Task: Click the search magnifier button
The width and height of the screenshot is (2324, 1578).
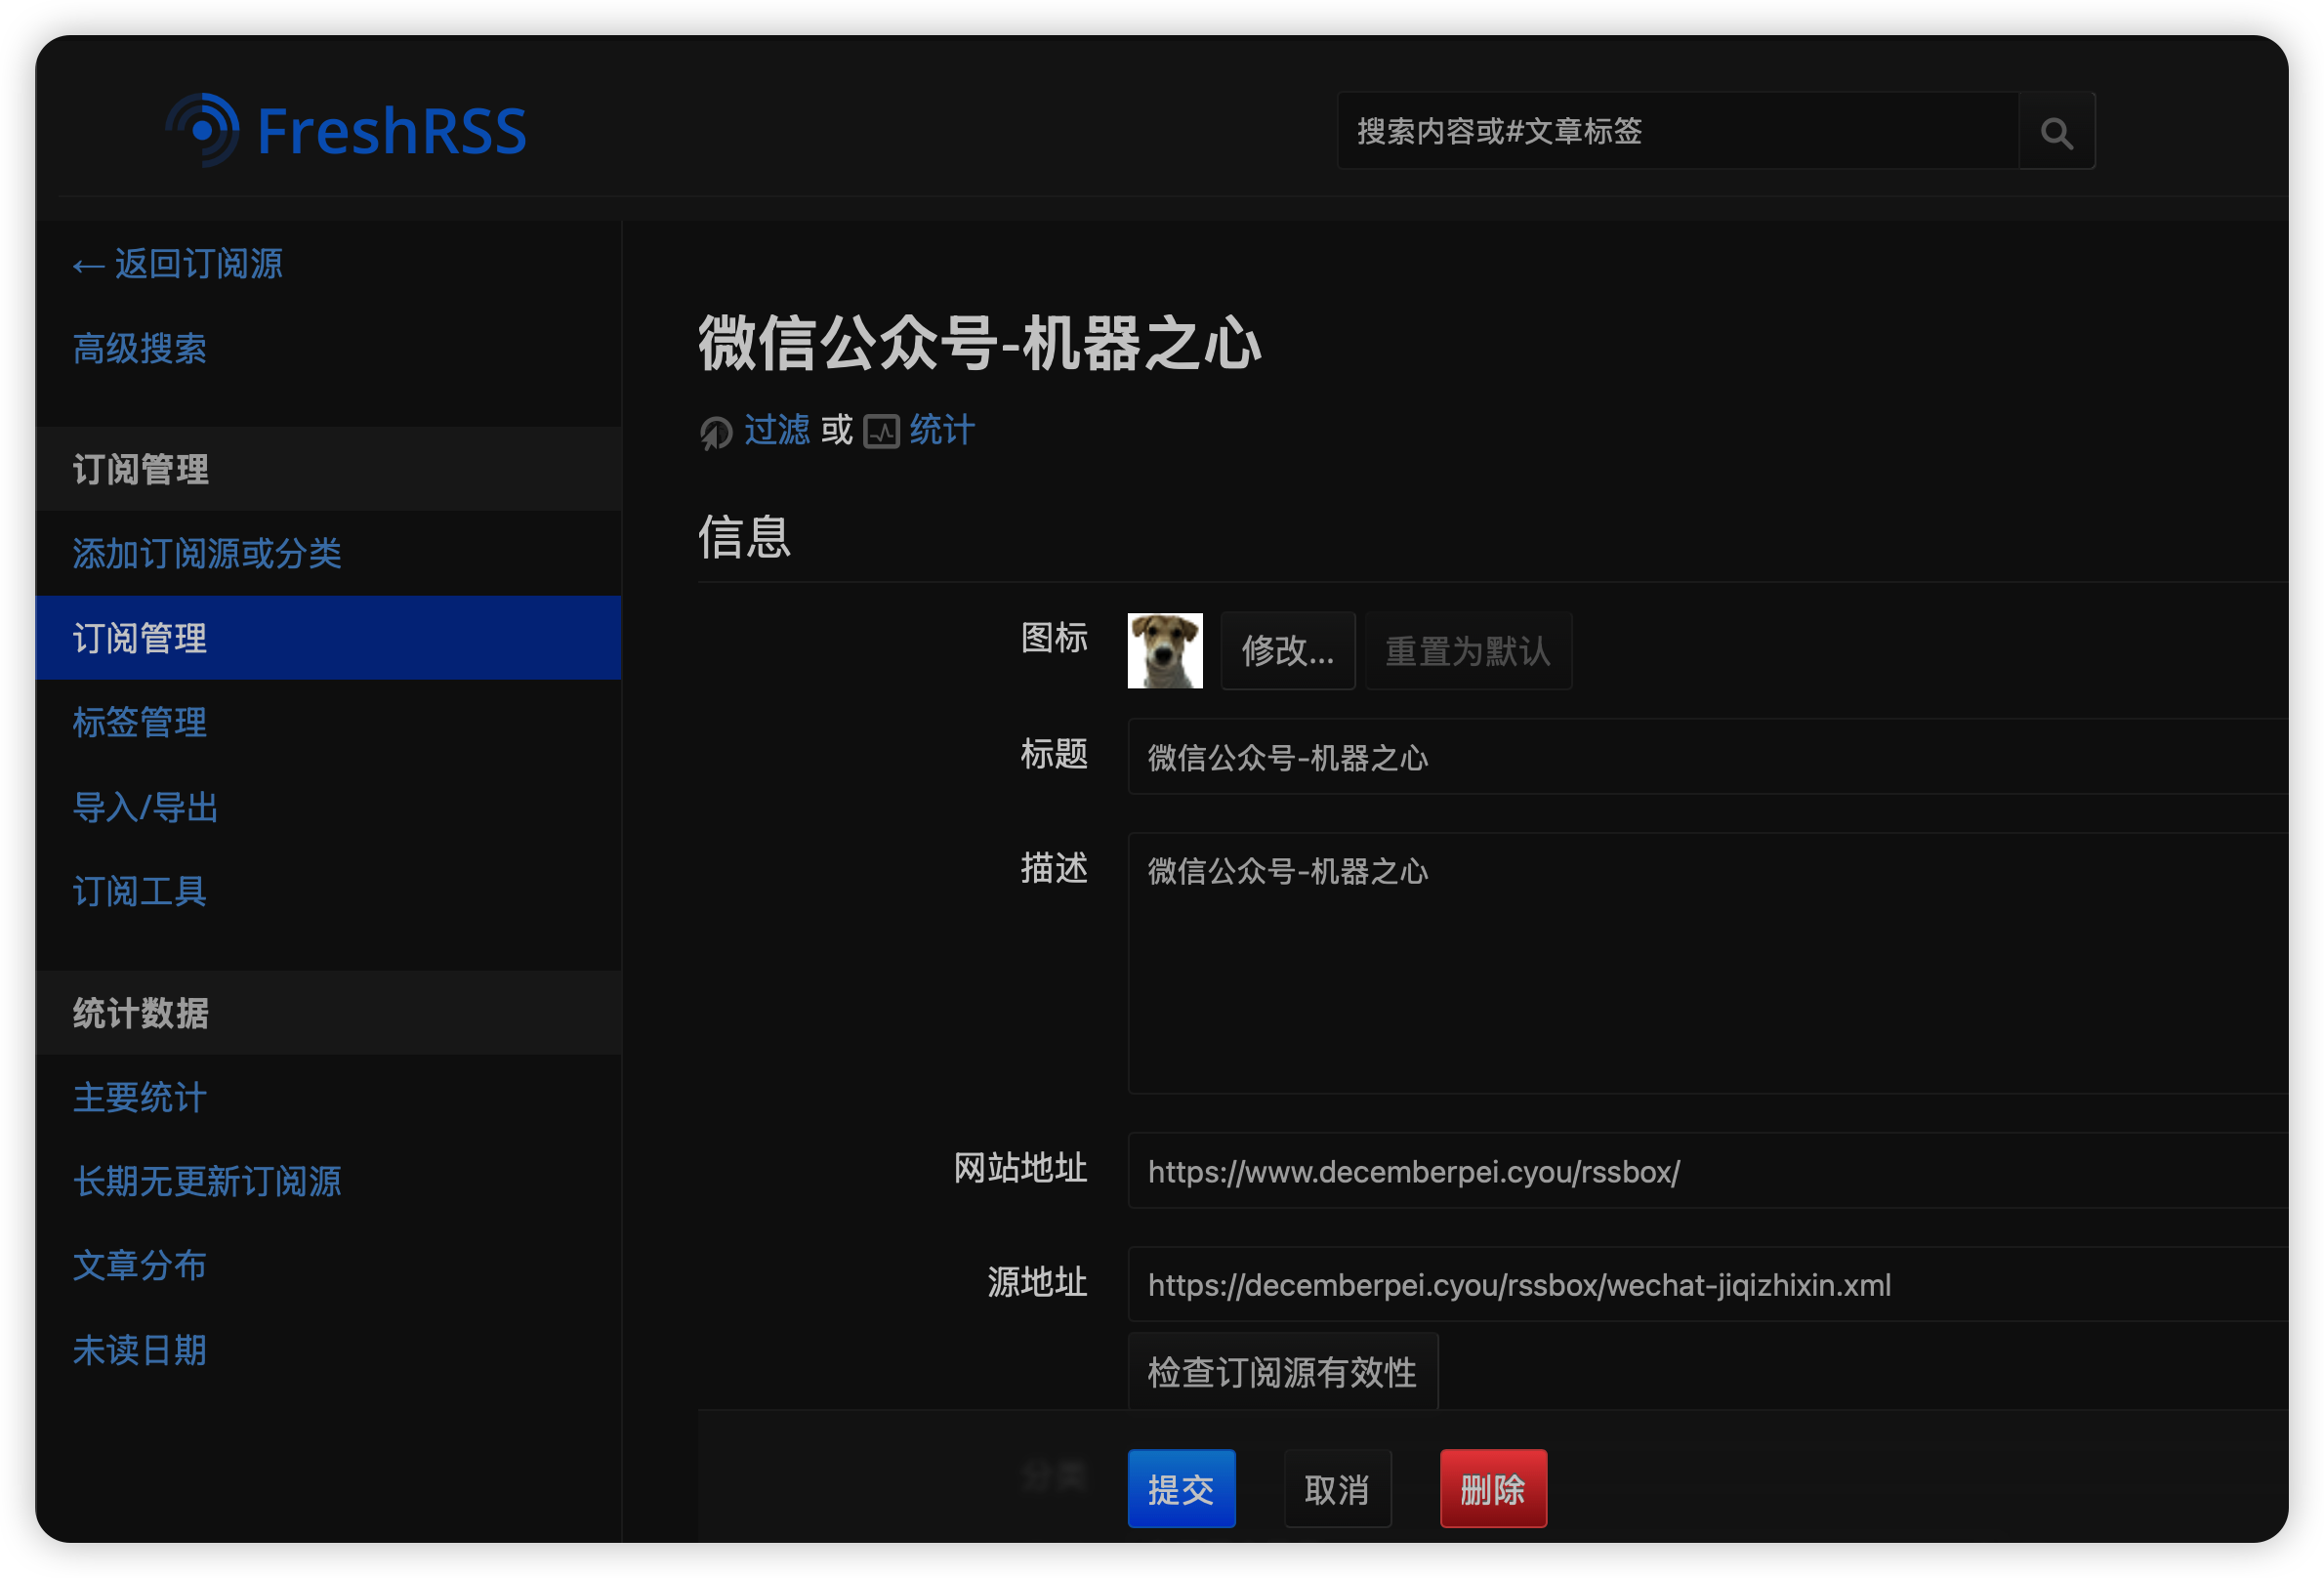Action: (x=2056, y=131)
